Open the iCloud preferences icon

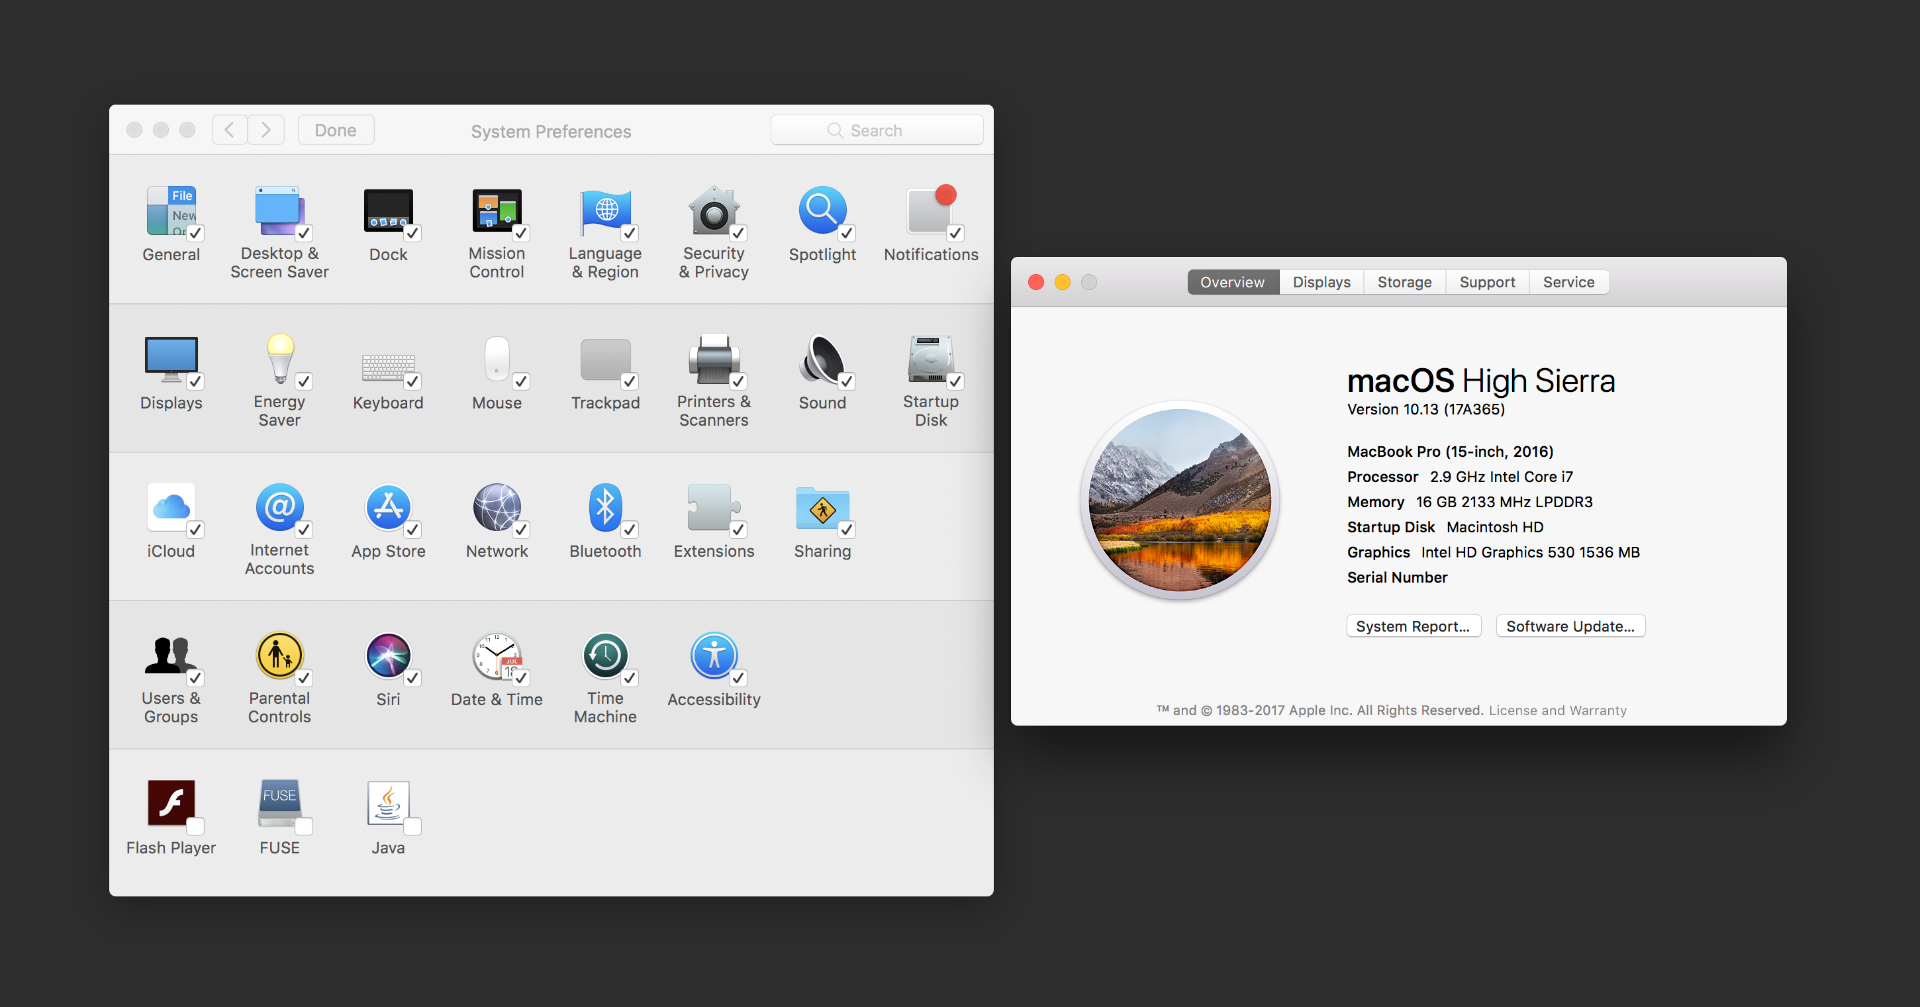click(171, 507)
